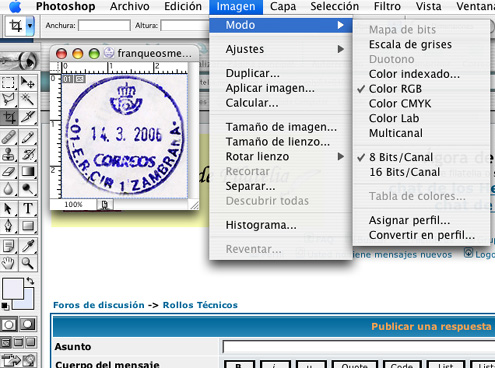This screenshot has width=495, height=368.
Task: Select the Healing Brush tool
Action: coord(8,137)
